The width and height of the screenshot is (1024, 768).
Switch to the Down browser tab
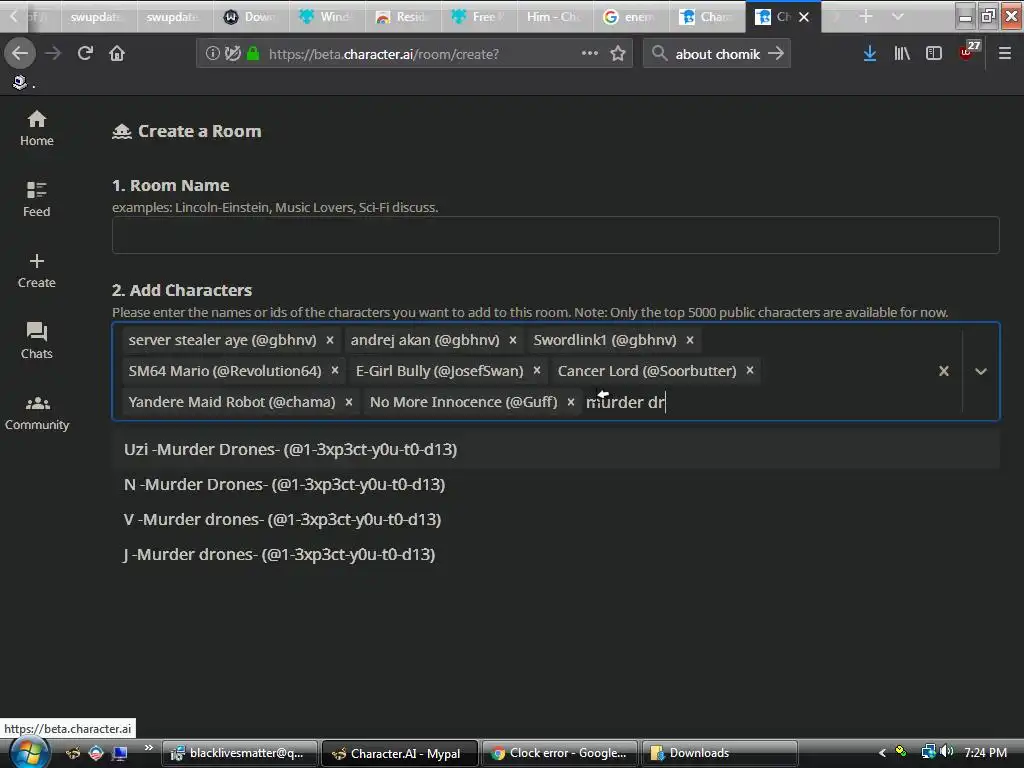(x=251, y=17)
